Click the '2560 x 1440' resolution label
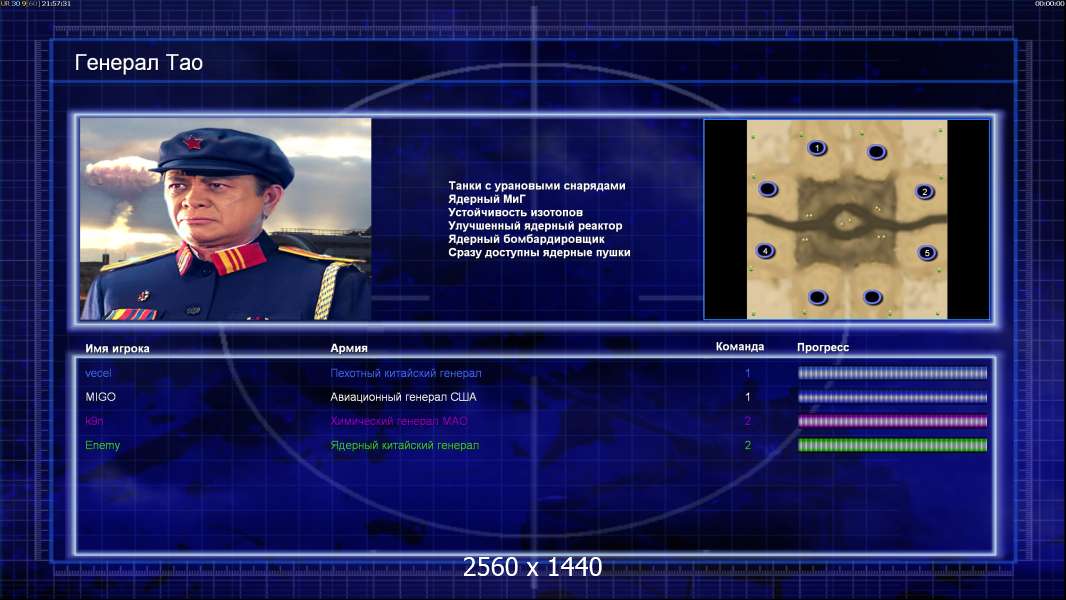This screenshot has height=600, width=1066. [x=532, y=567]
